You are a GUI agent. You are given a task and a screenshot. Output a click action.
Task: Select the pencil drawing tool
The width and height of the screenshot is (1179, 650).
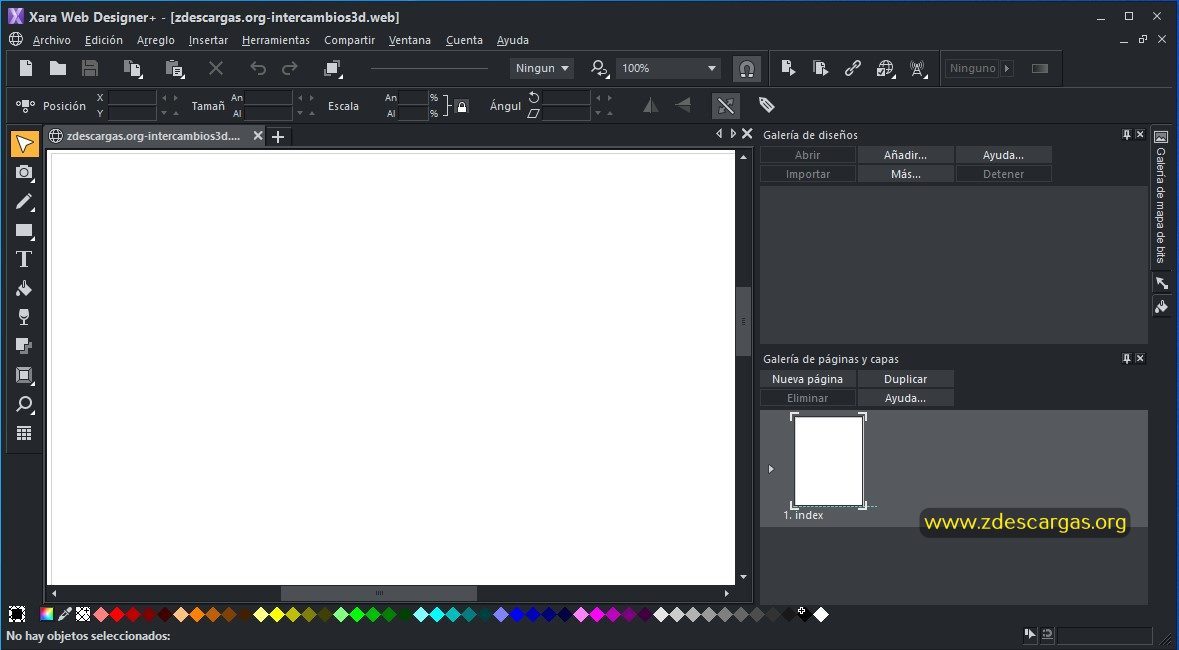tap(24, 202)
